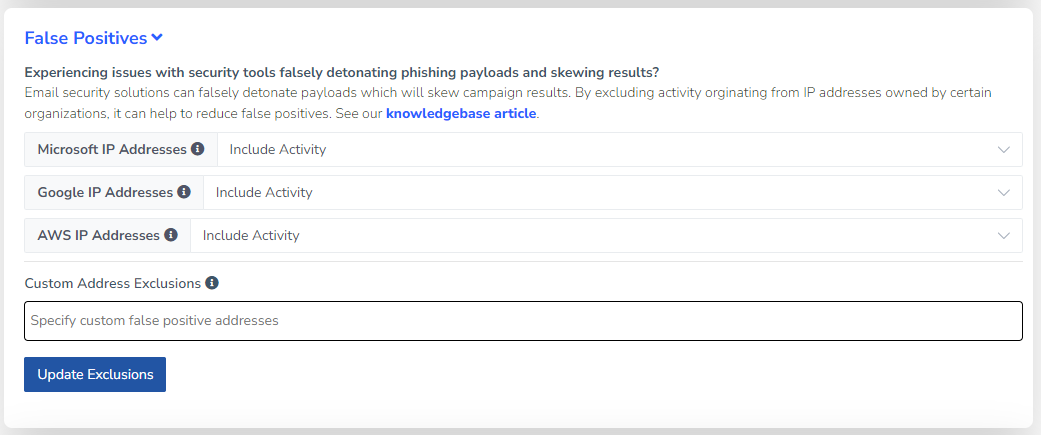Focus the custom false positive addresses field
1041x435 pixels.
[x=523, y=321]
